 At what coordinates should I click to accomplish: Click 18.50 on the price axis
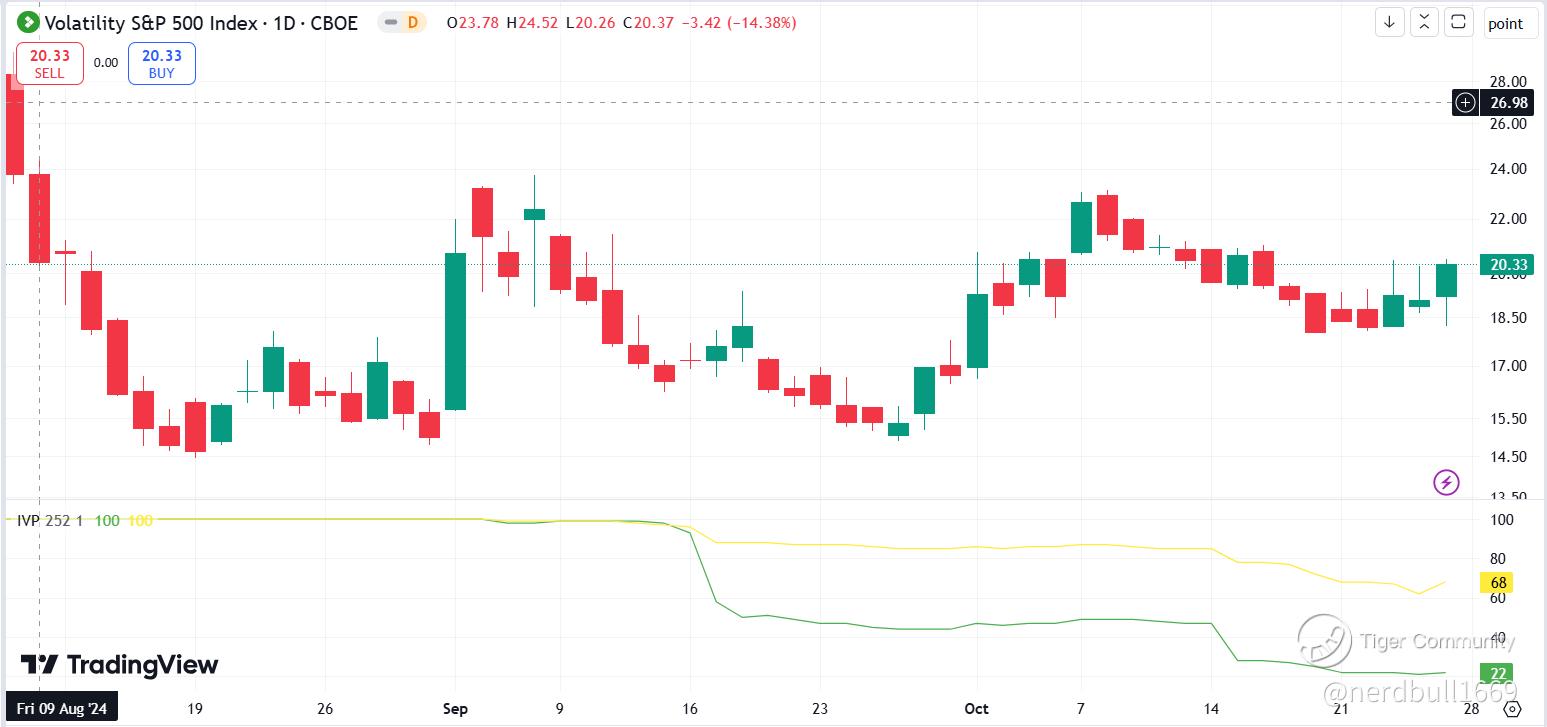1508,318
